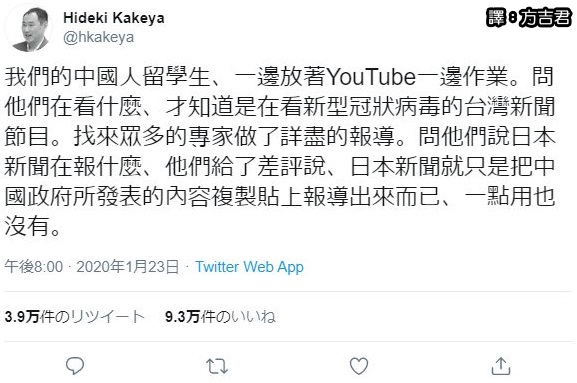577x383 pixels.
Task: Click the 節目 text starting the third line
Action: click(27, 137)
